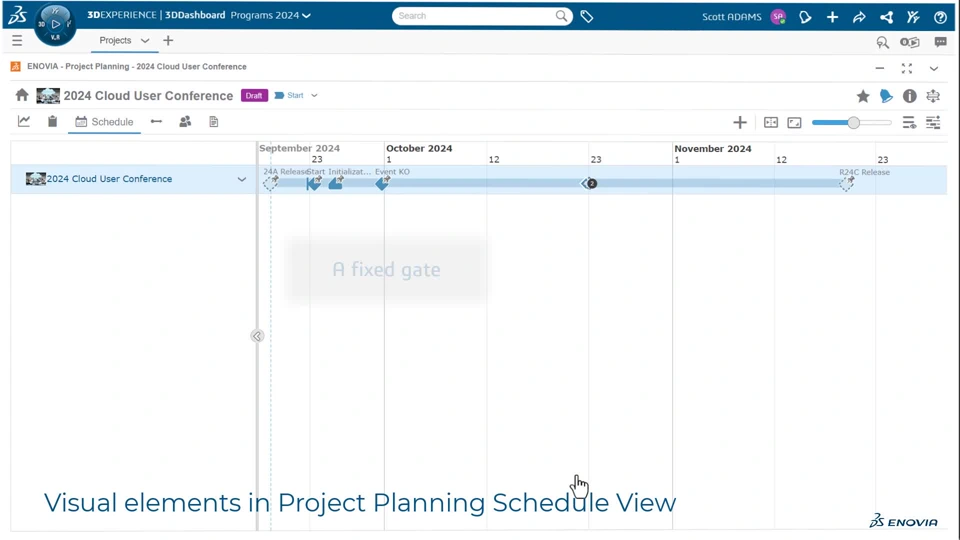Toggle the favorite star for this project
The height and width of the screenshot is (540, 960).
(863, 96)
